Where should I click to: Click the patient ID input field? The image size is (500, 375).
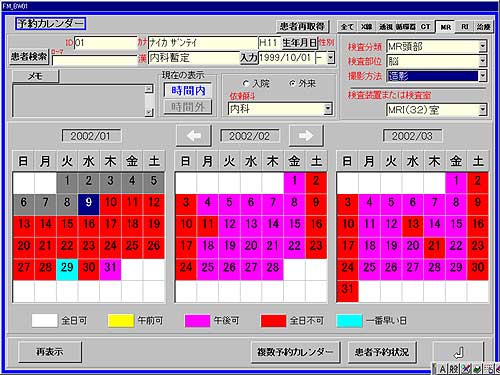pos(106,43)
